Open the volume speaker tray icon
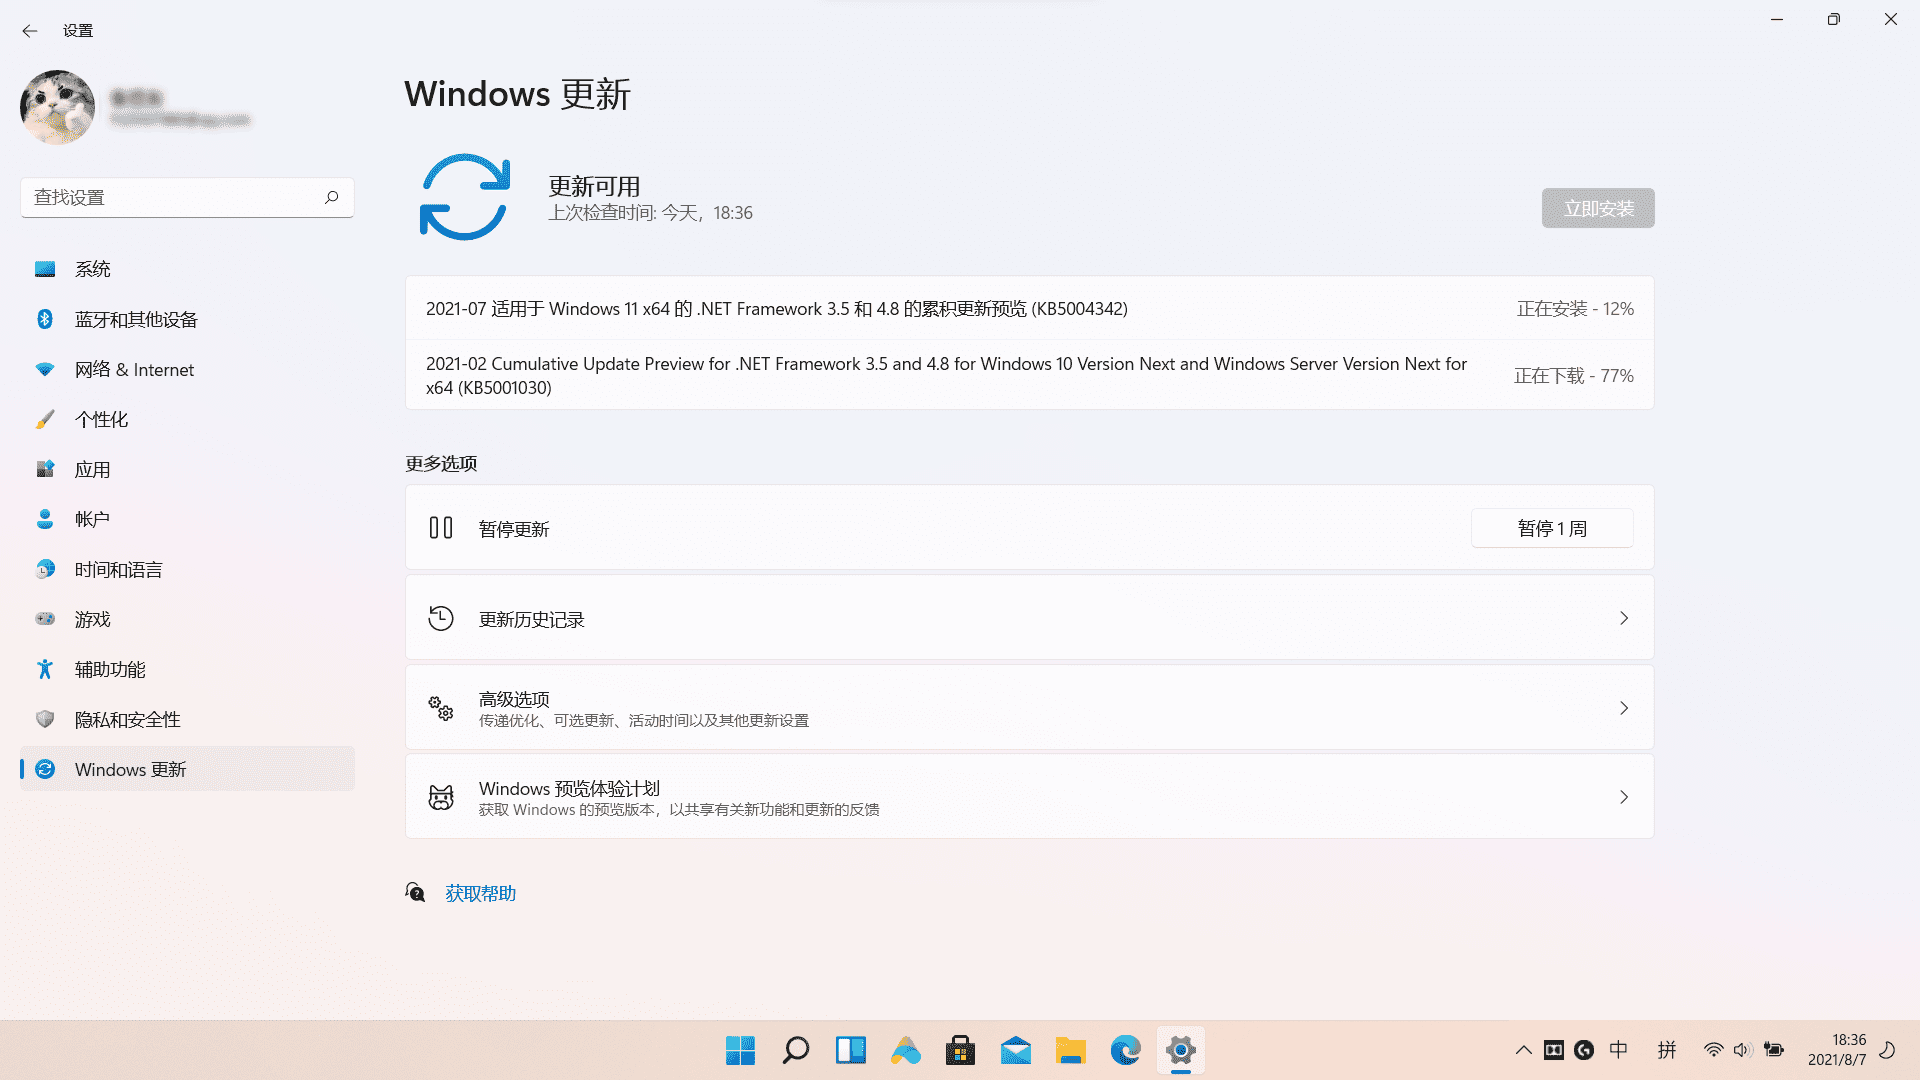The height and width of the screenshot is (1080, 1920). click(x=1743, y=1050)
